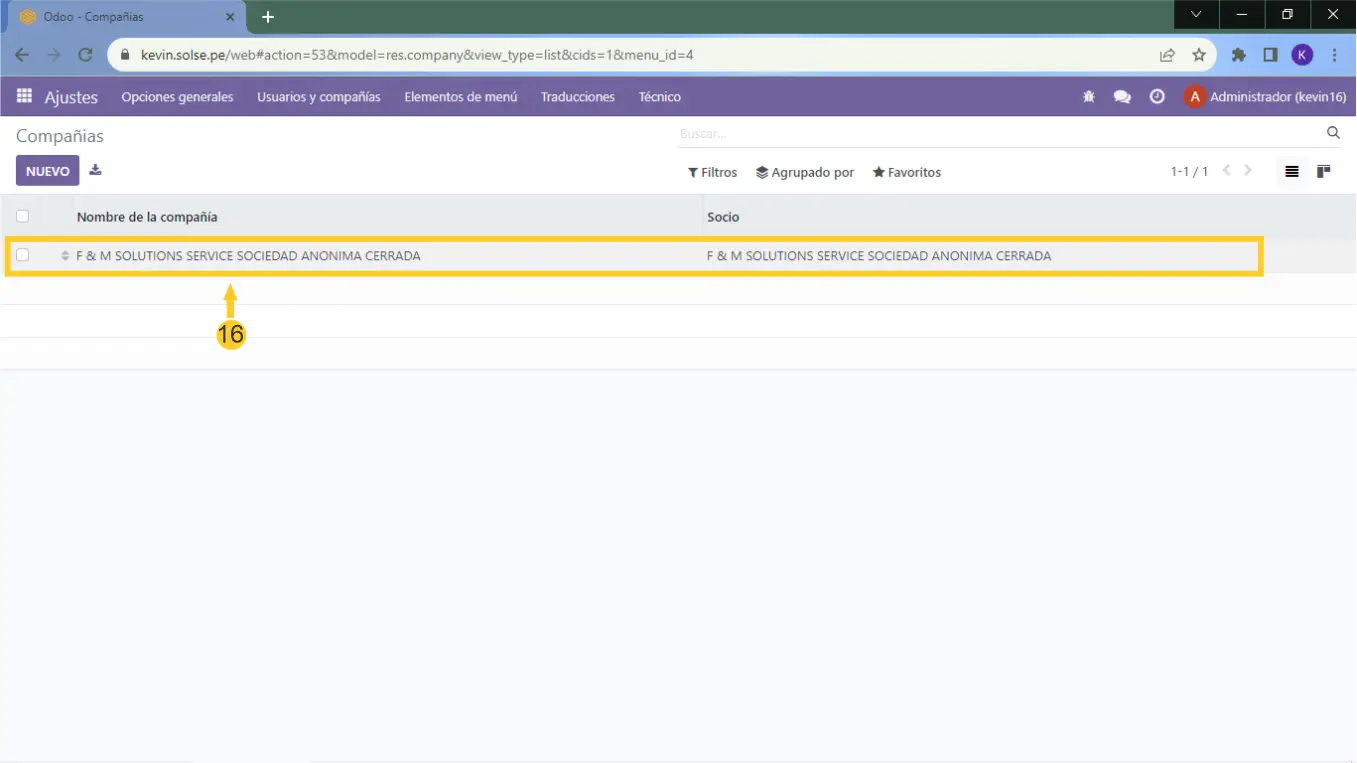The width and height of the screenshot is (1357, 763).
Task: Open the Administrador (kevin16) user menu
Action: tap(1265, 97)
